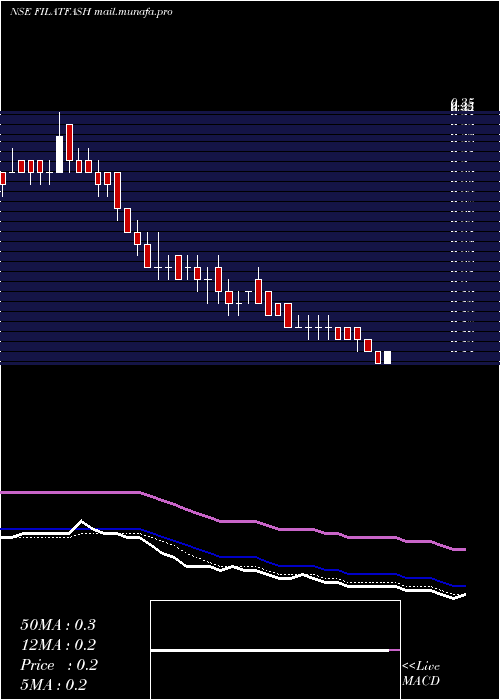The width and height of the screenshot is (500, 700).
Task: Click the 'Price : 0.2' label
Action: coord(58,665)
